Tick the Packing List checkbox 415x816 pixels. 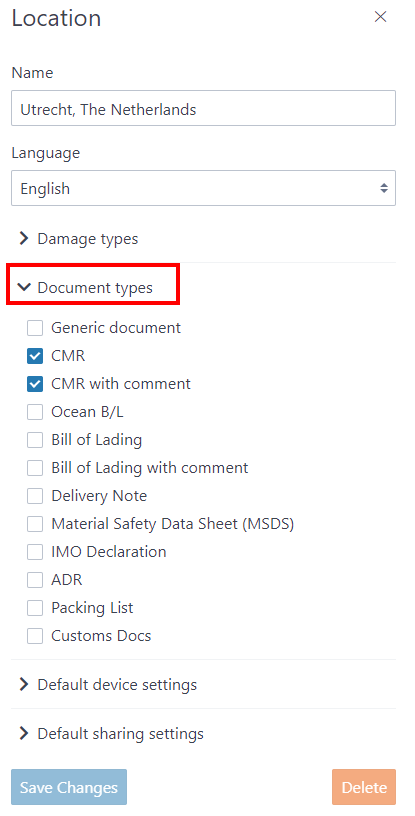pyautogui.click(x=35, y=608)
